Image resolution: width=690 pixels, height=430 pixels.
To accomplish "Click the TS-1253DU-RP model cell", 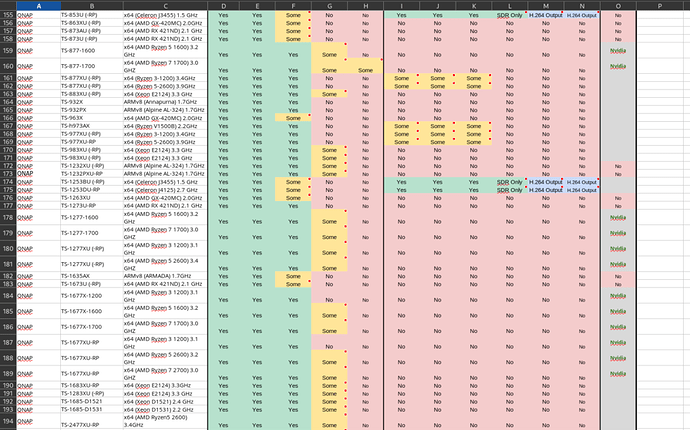I will pyautogui.click(x=92, y=190).
